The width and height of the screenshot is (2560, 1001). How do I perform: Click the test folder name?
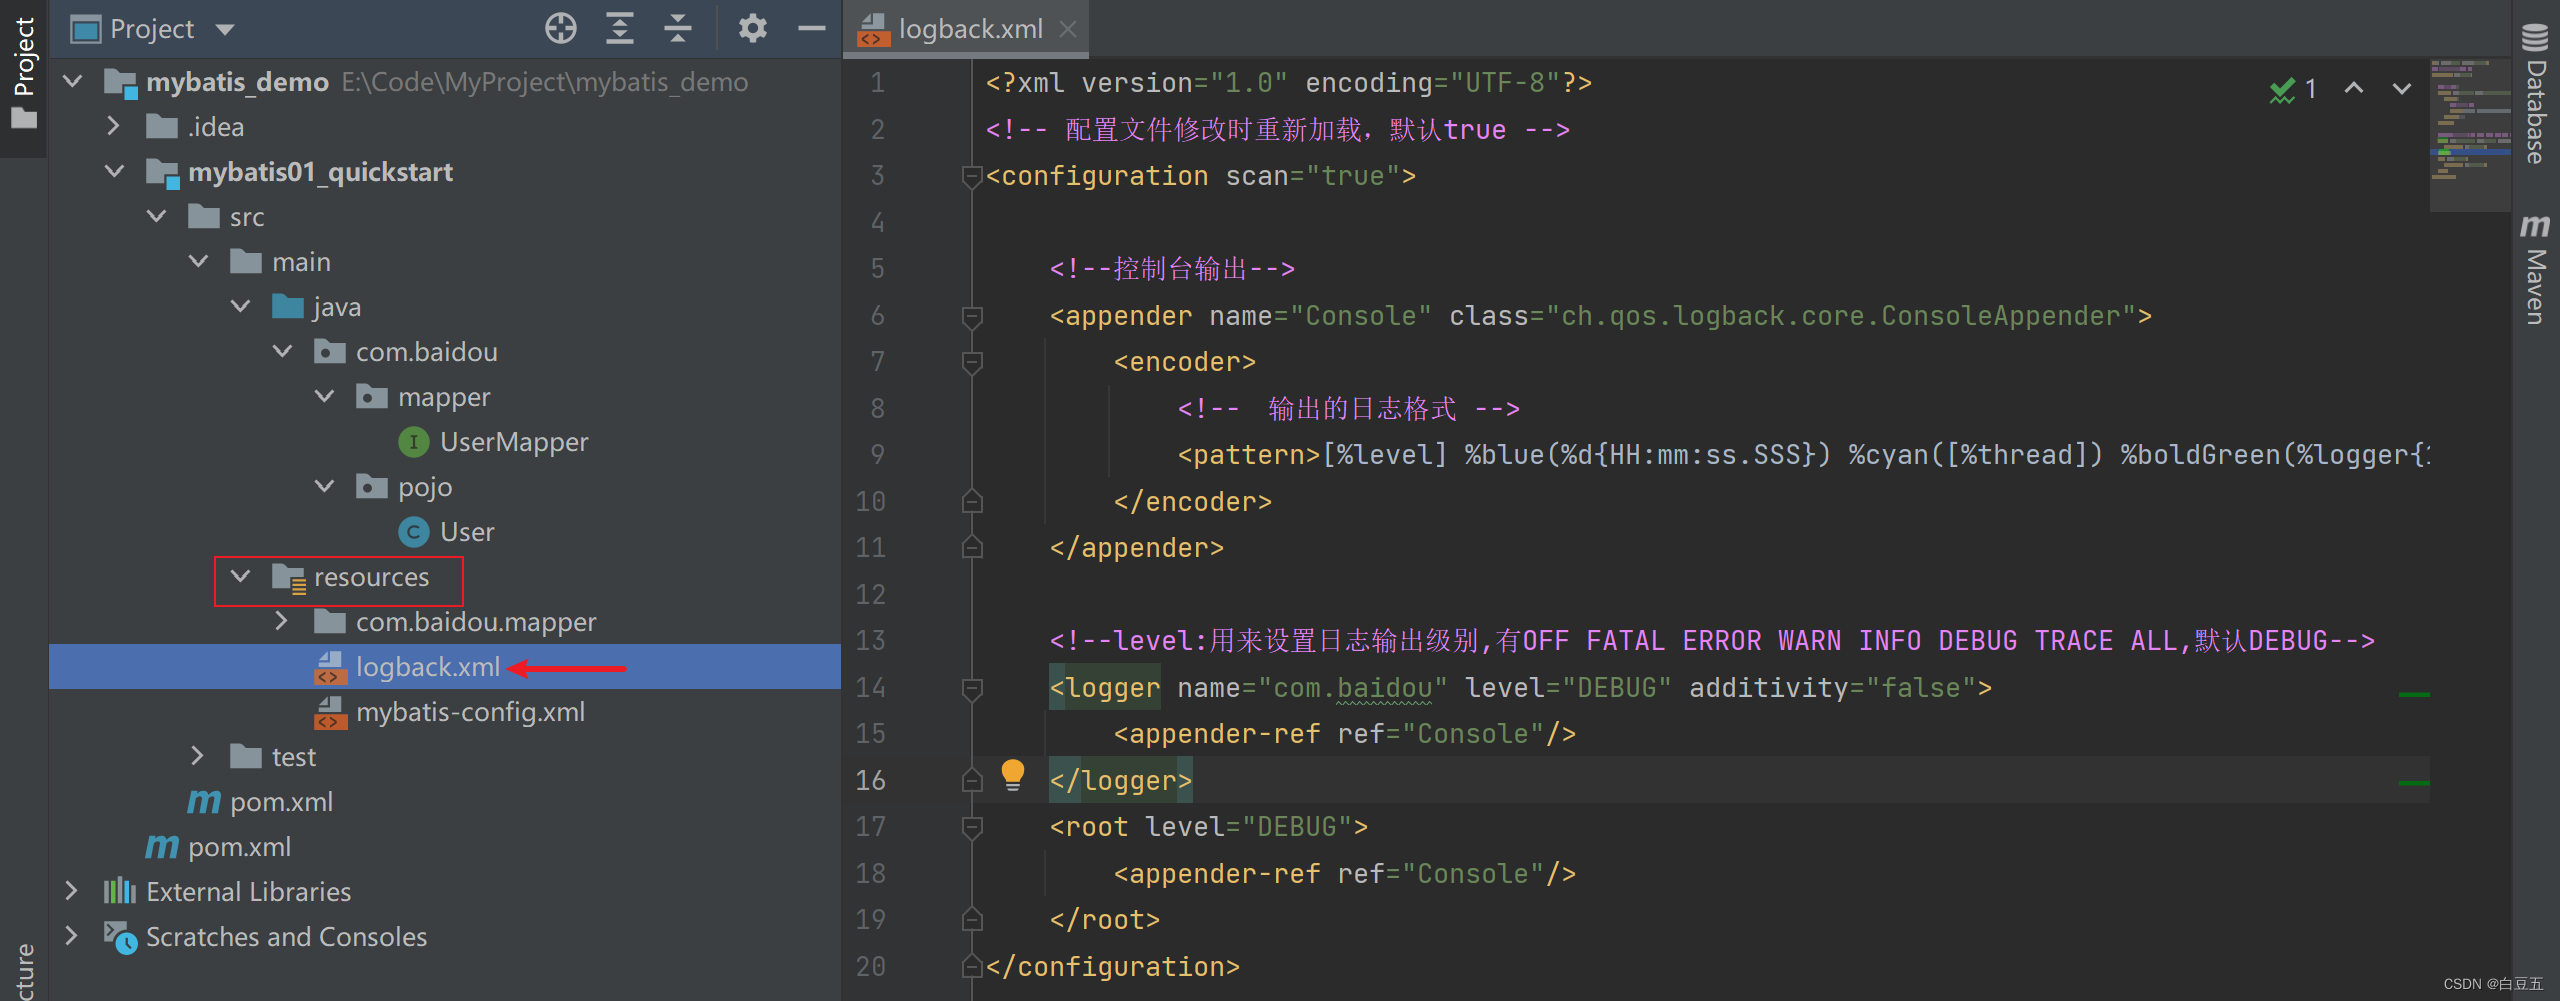(294, 757)
